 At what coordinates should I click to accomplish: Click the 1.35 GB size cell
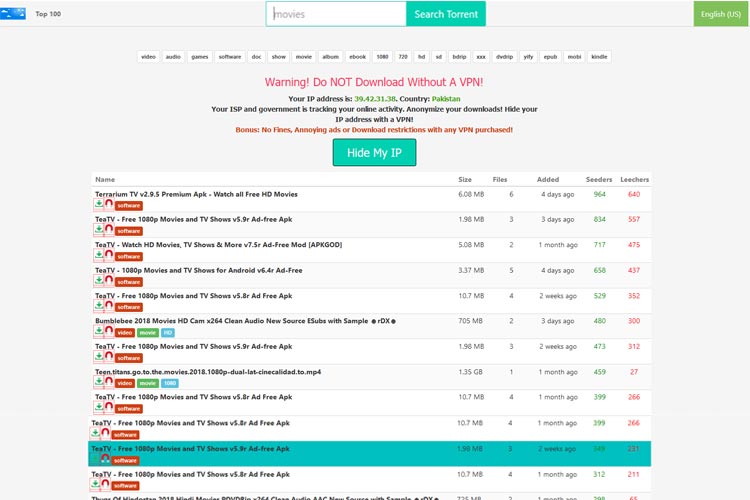pos(470,372)
